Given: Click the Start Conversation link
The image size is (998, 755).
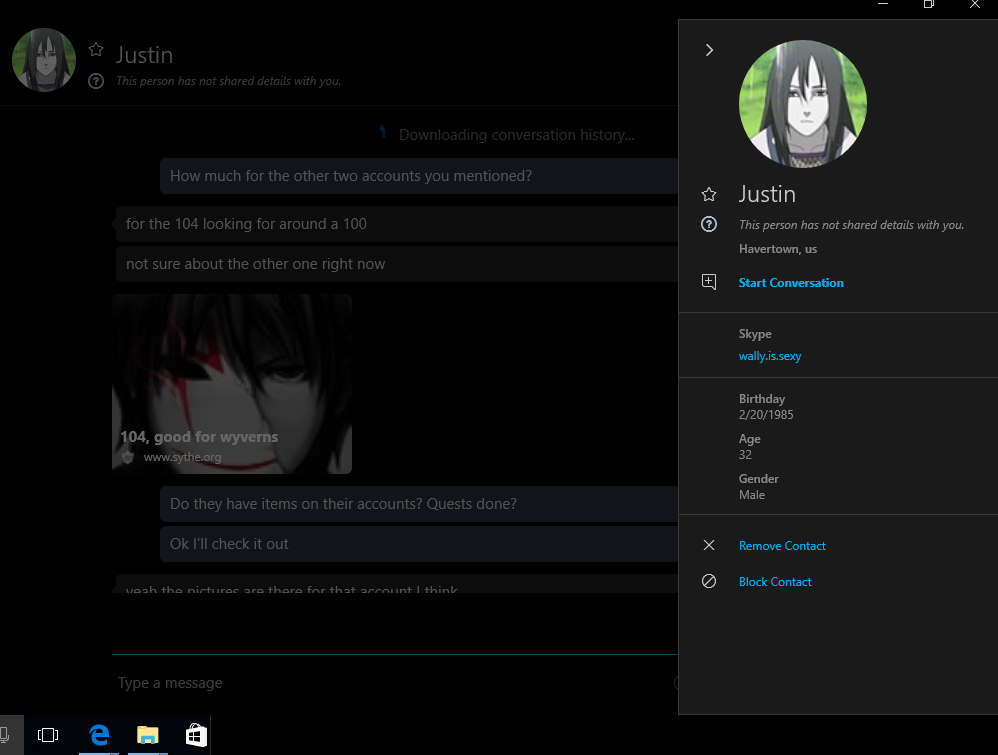Looking at the screenshot, I should coord(791,283).
